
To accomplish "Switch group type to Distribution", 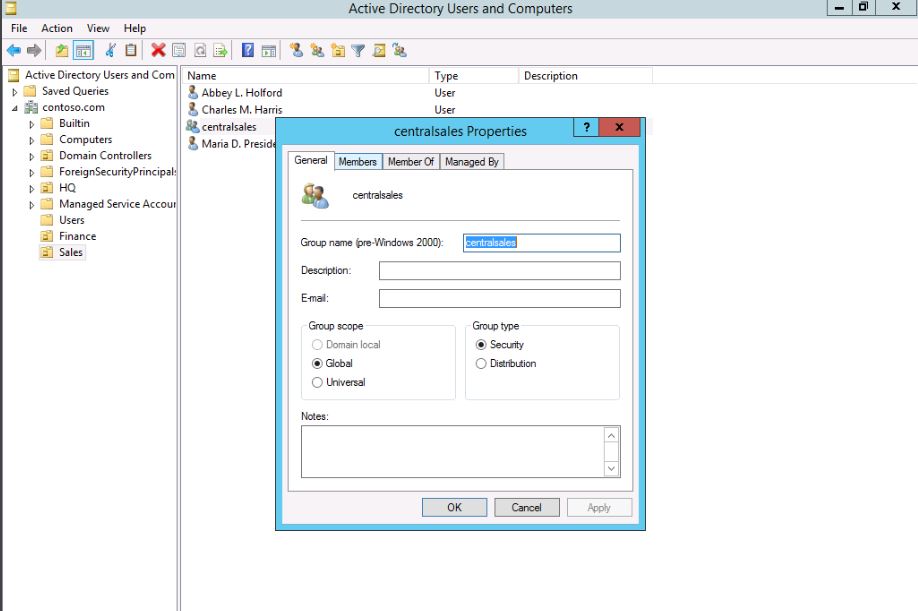I will point(481,363).
